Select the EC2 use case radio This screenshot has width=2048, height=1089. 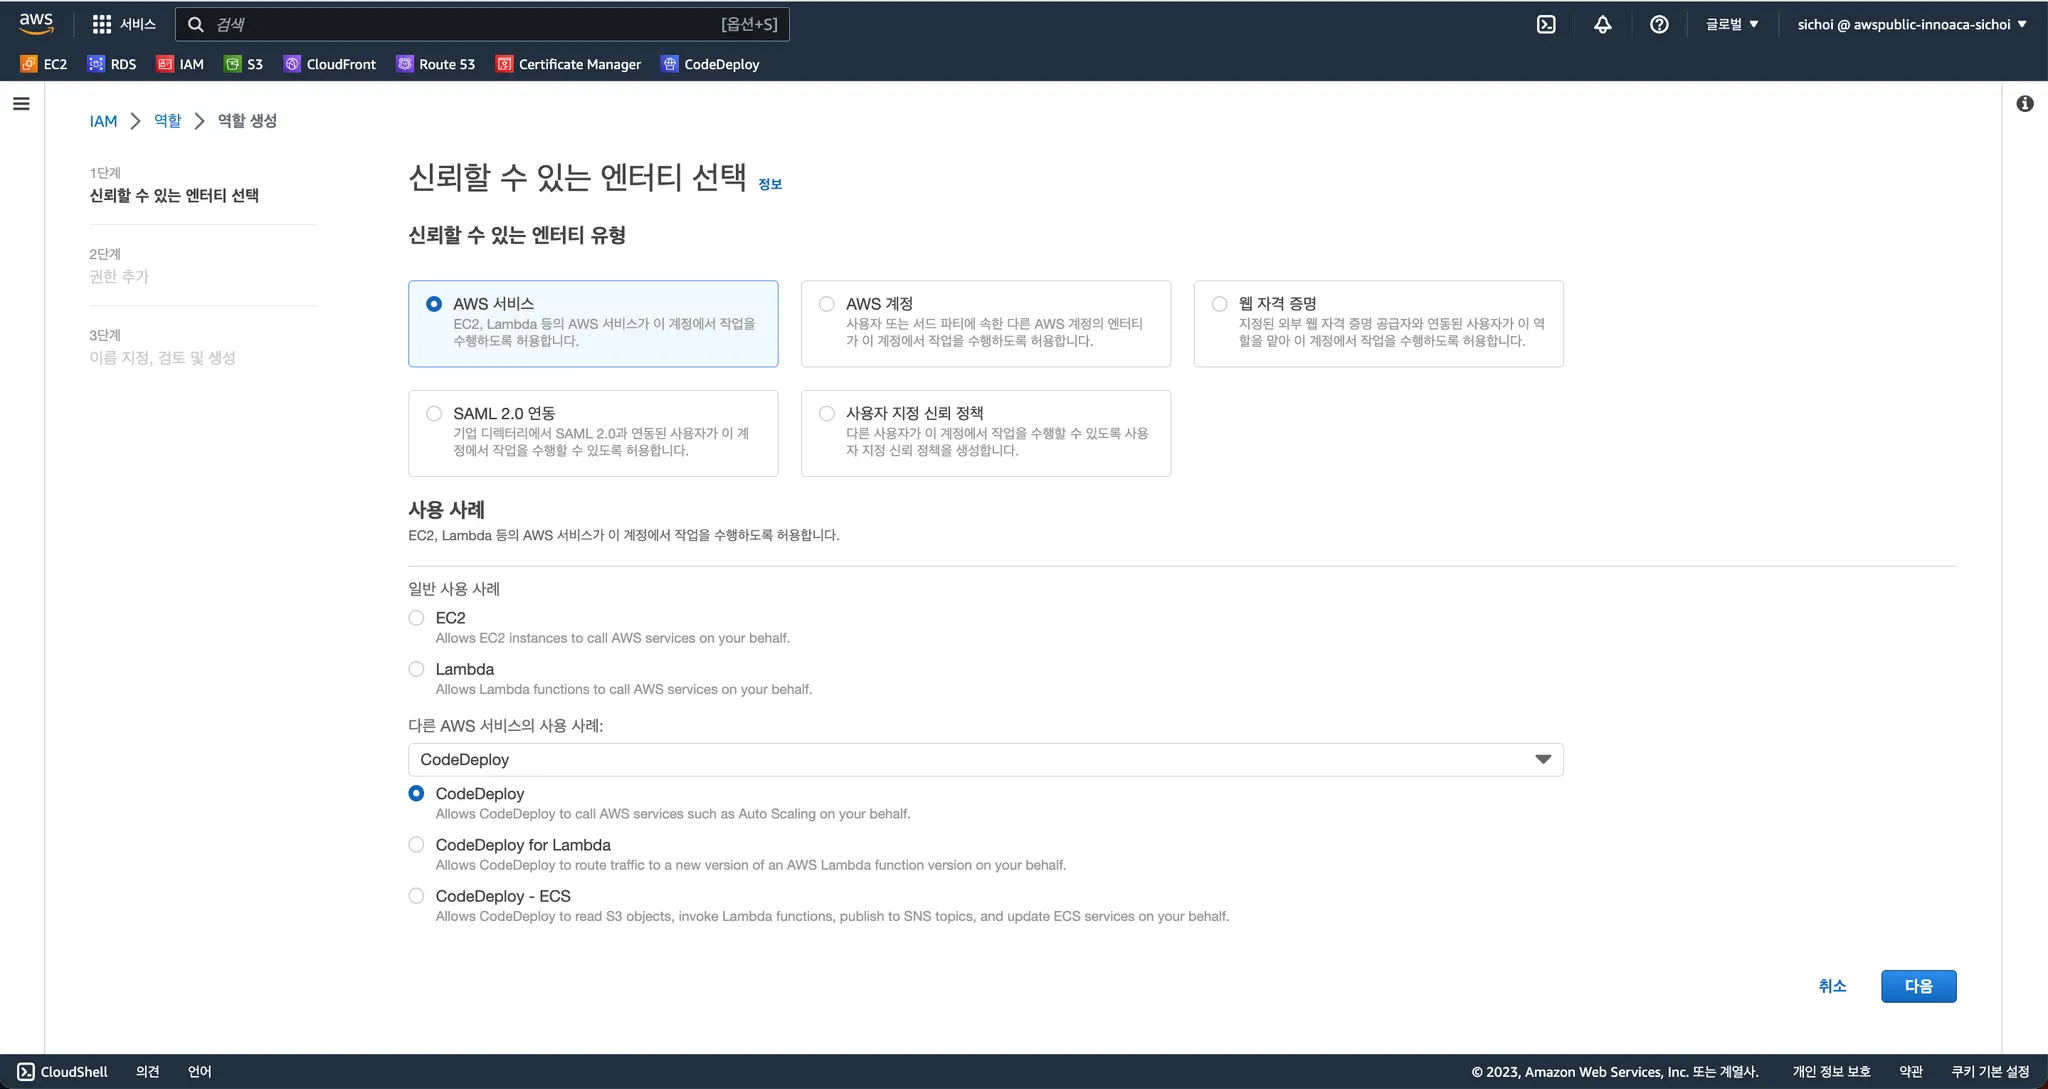click(416, 618)
